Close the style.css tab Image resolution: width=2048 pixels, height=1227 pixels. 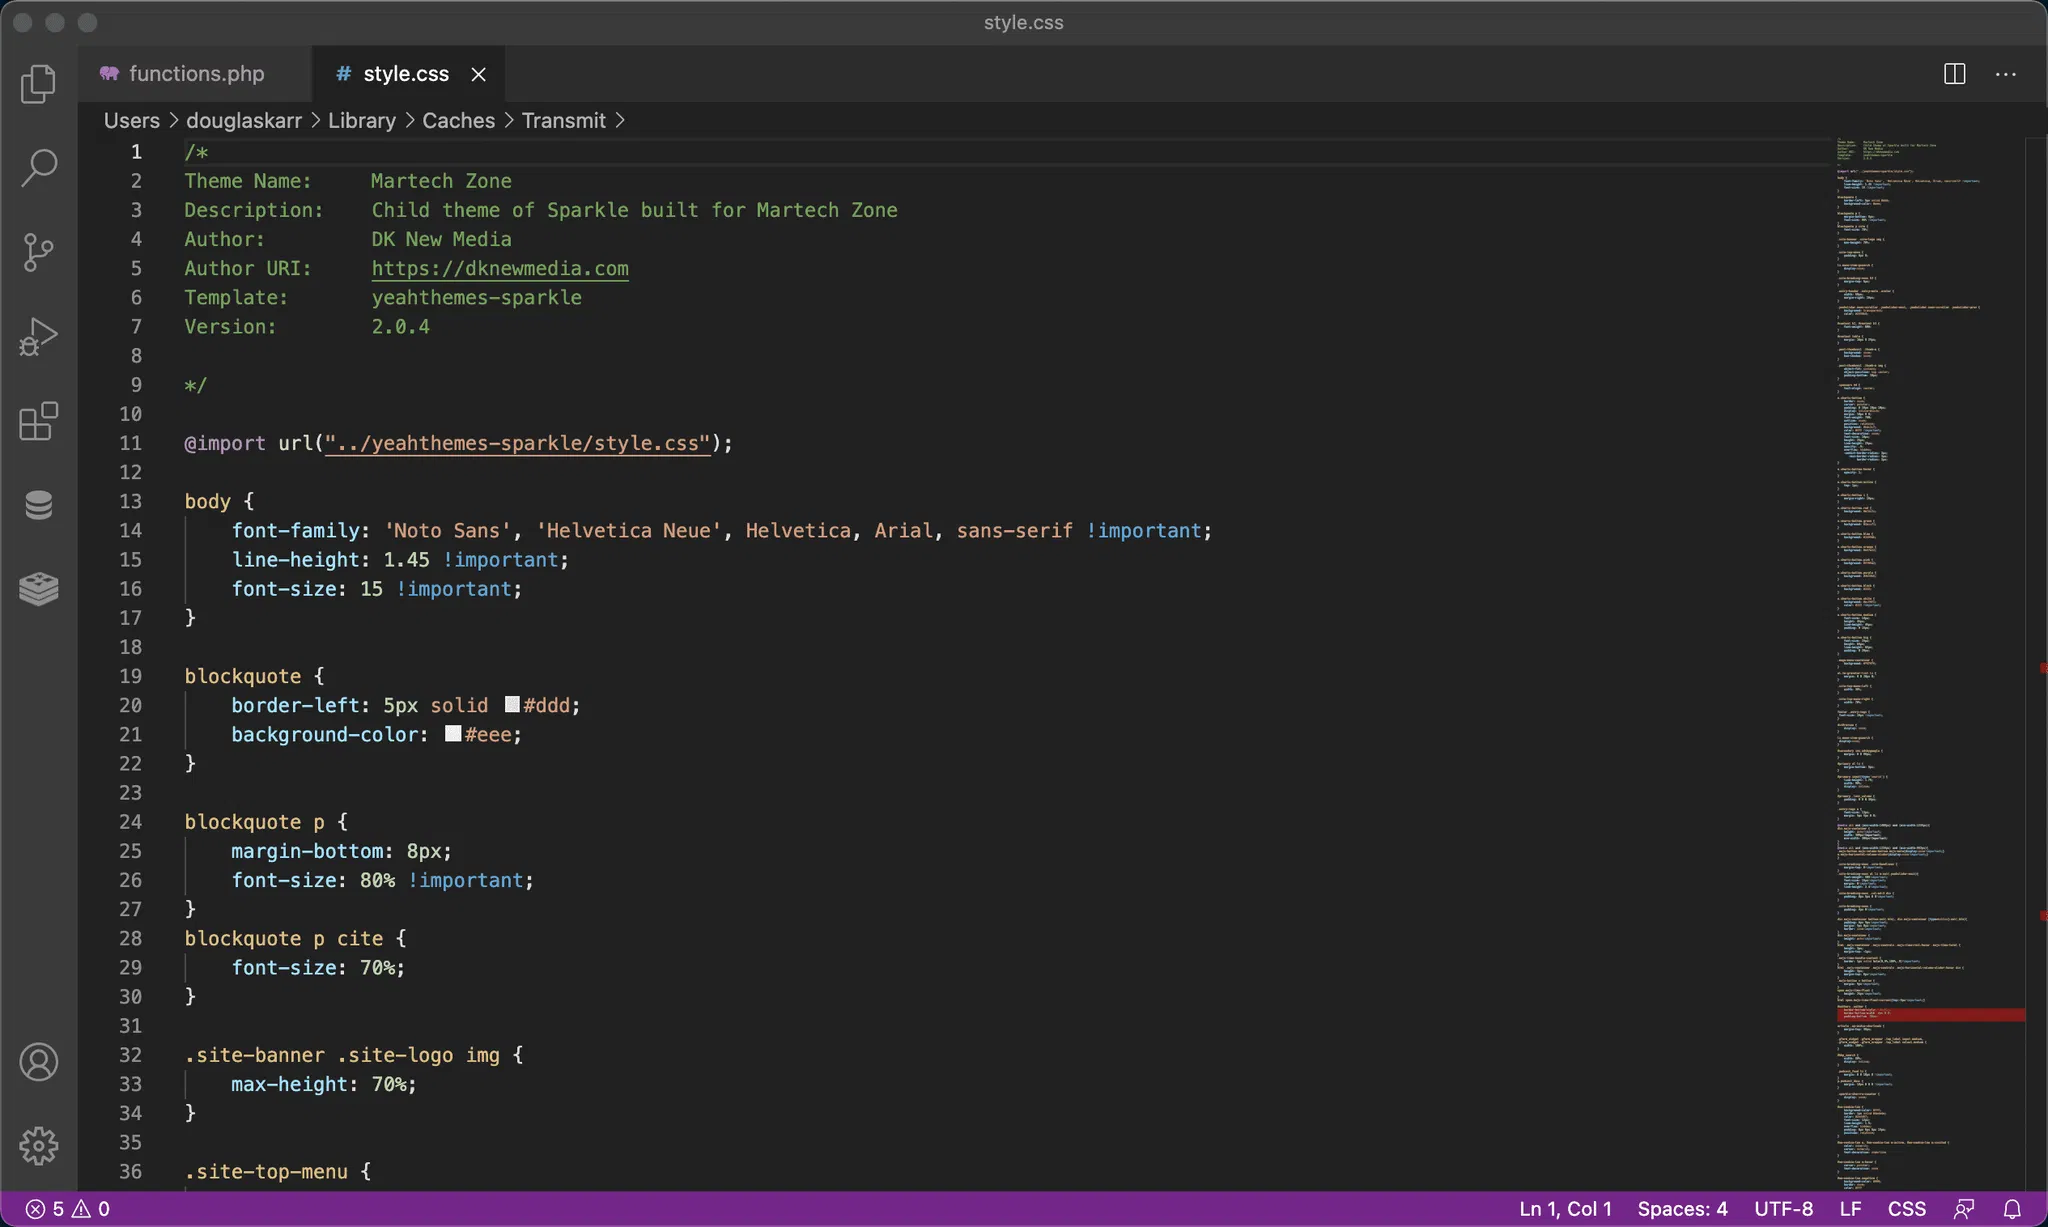point(479,74)
